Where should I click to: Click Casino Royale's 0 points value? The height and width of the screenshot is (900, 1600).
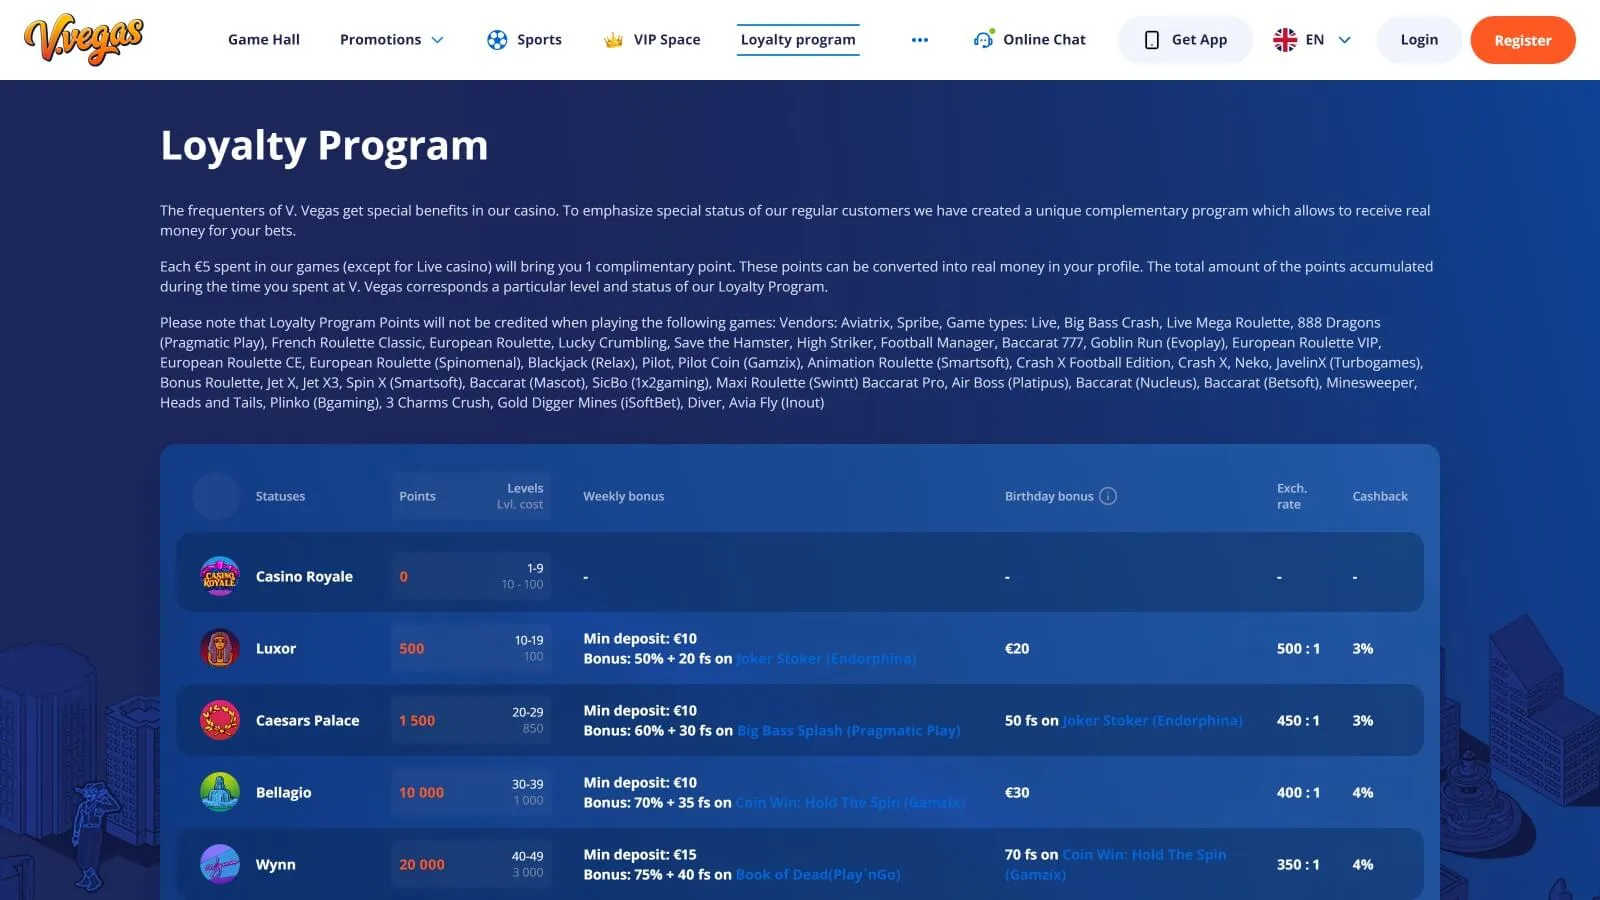[404, 577]
